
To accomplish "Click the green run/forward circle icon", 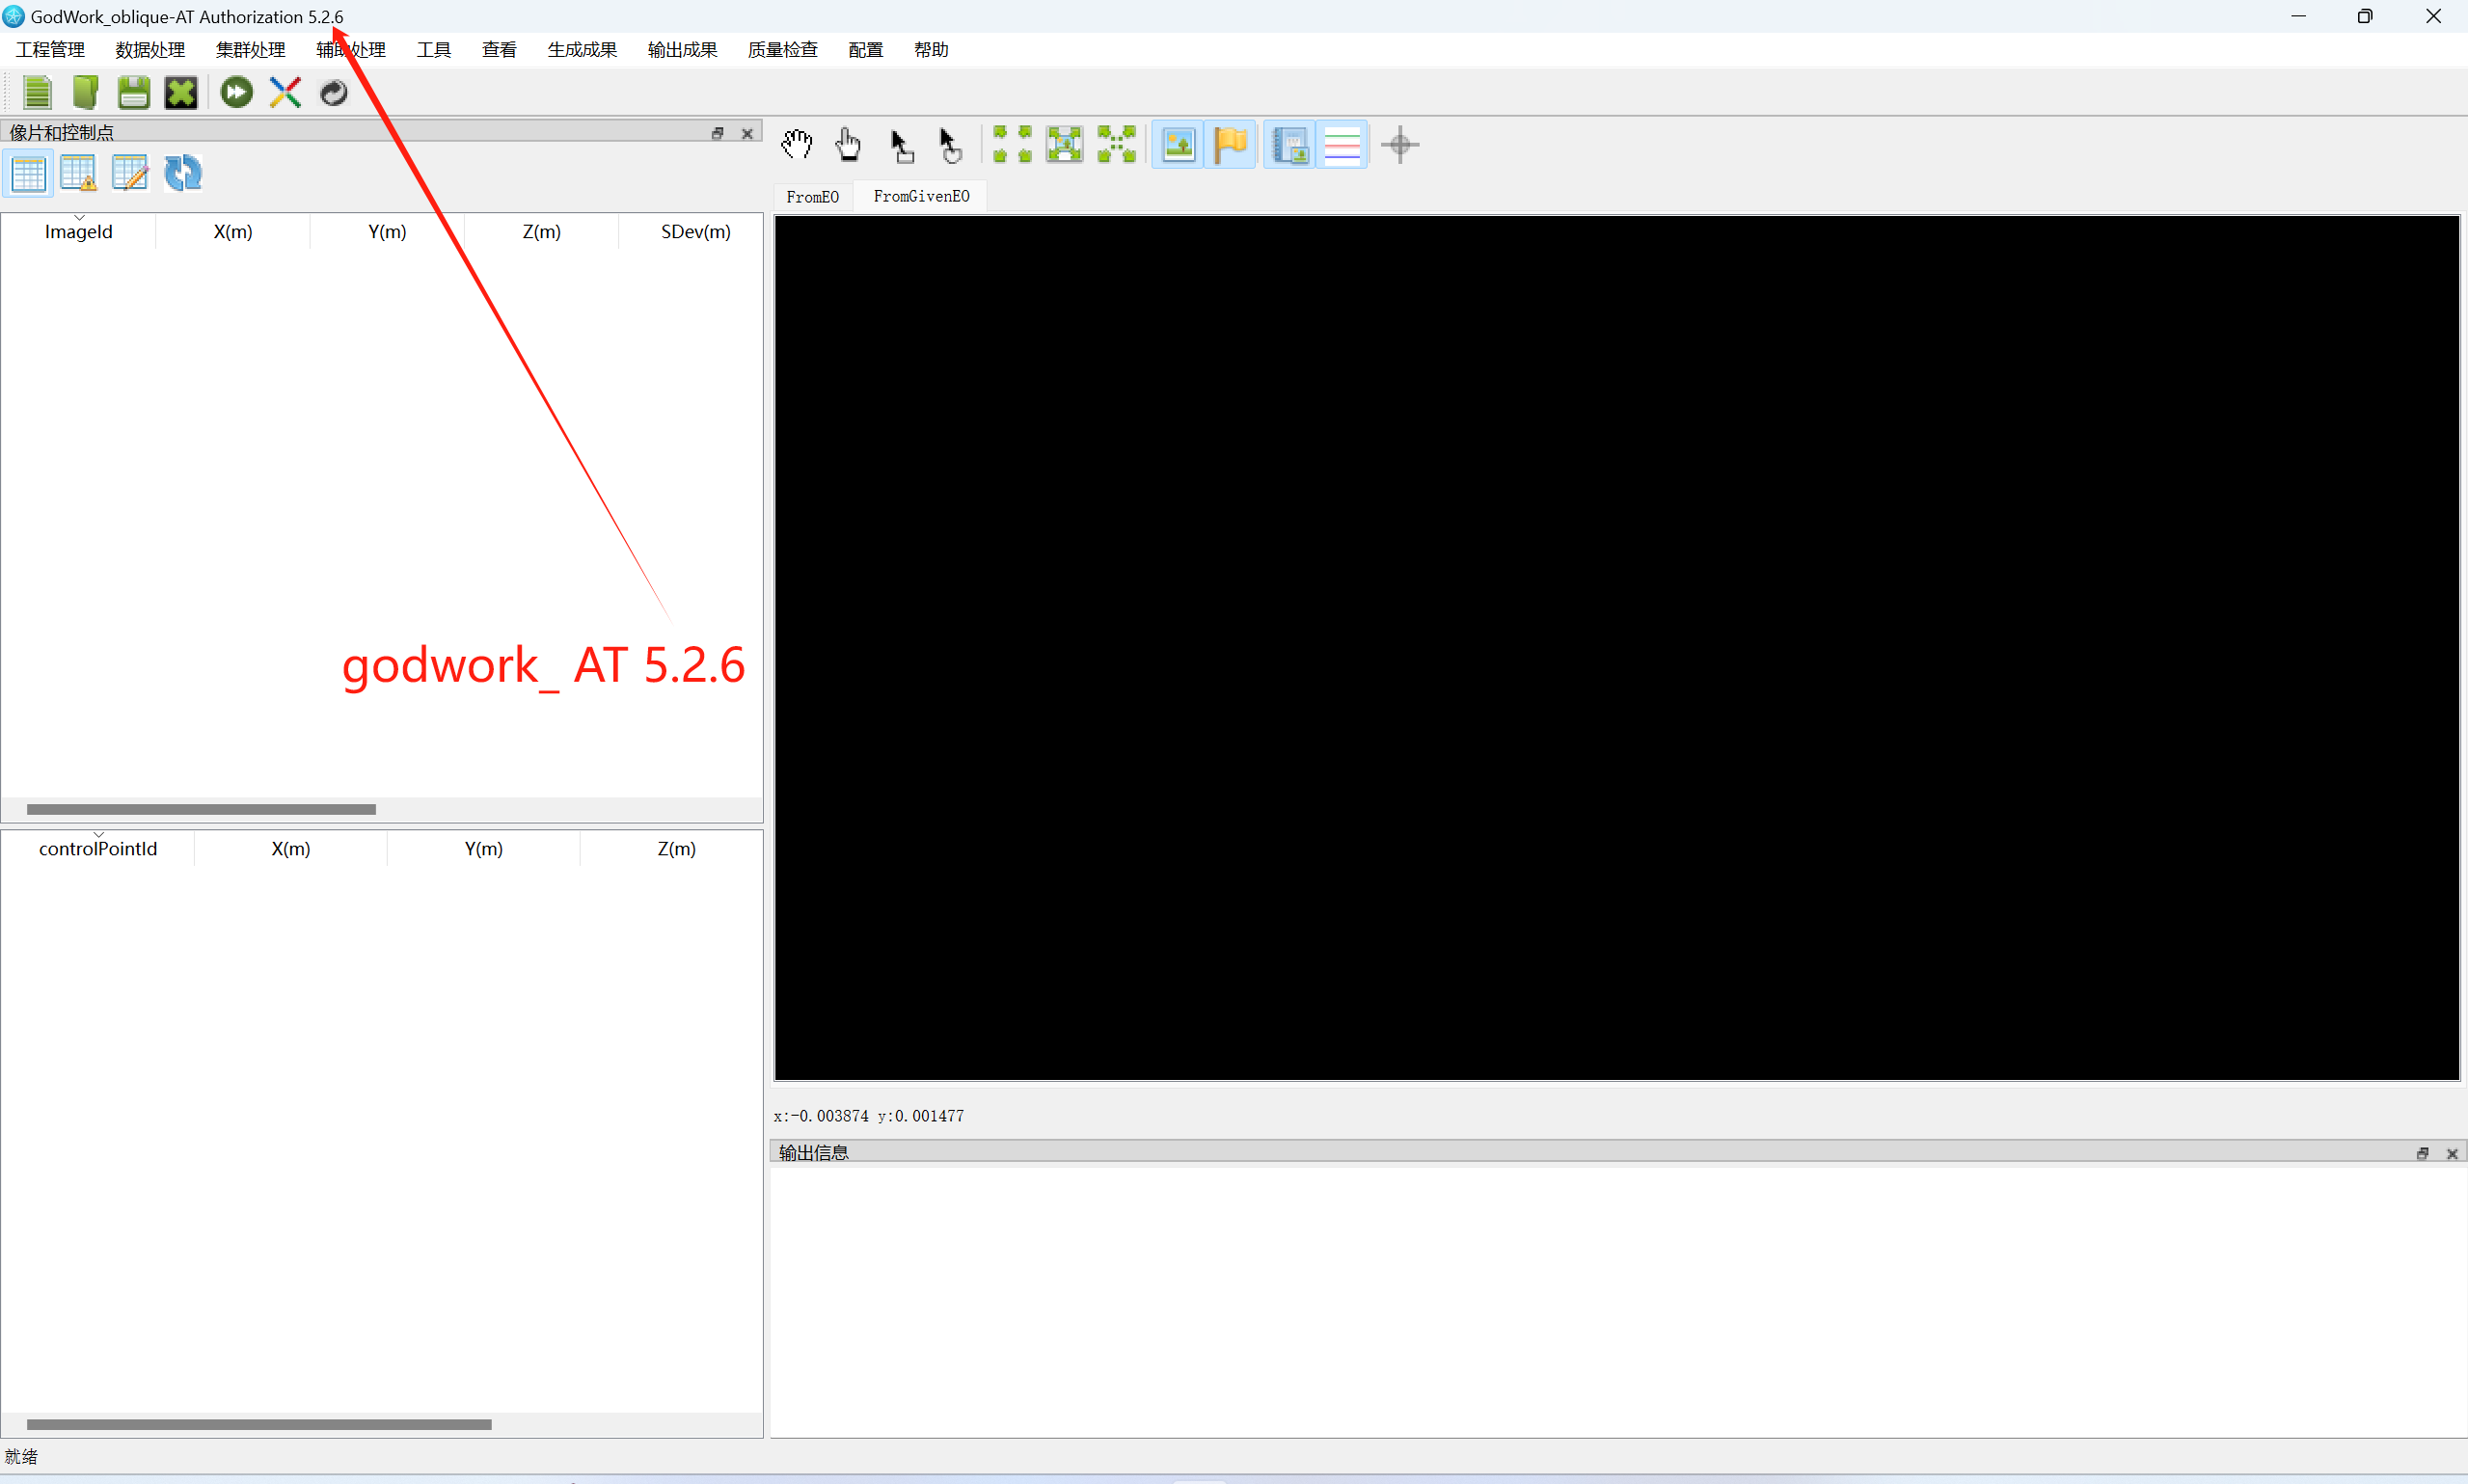I will (x=237, y=93).
